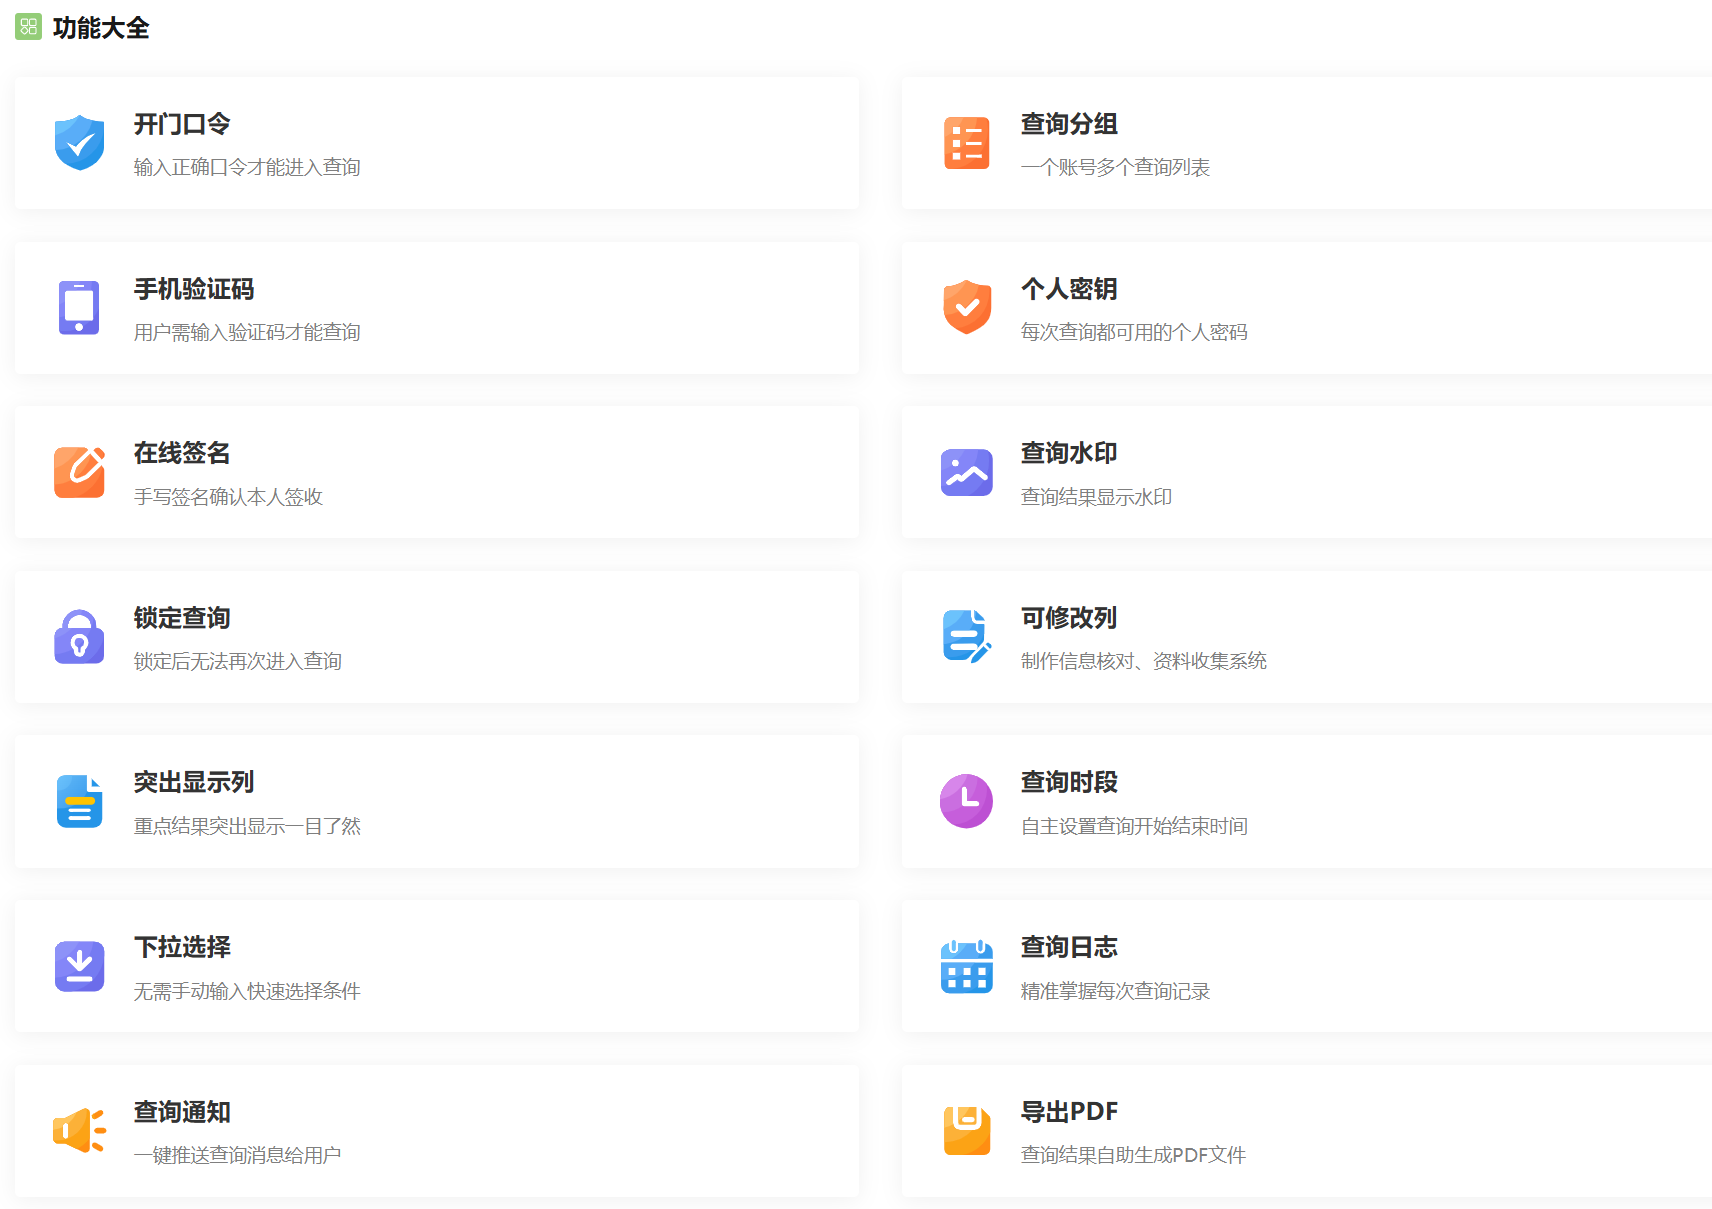This screenshot has width=1712, height=1209.
Task: Open the 开门口令 feature title
Action: pos(182,124)
